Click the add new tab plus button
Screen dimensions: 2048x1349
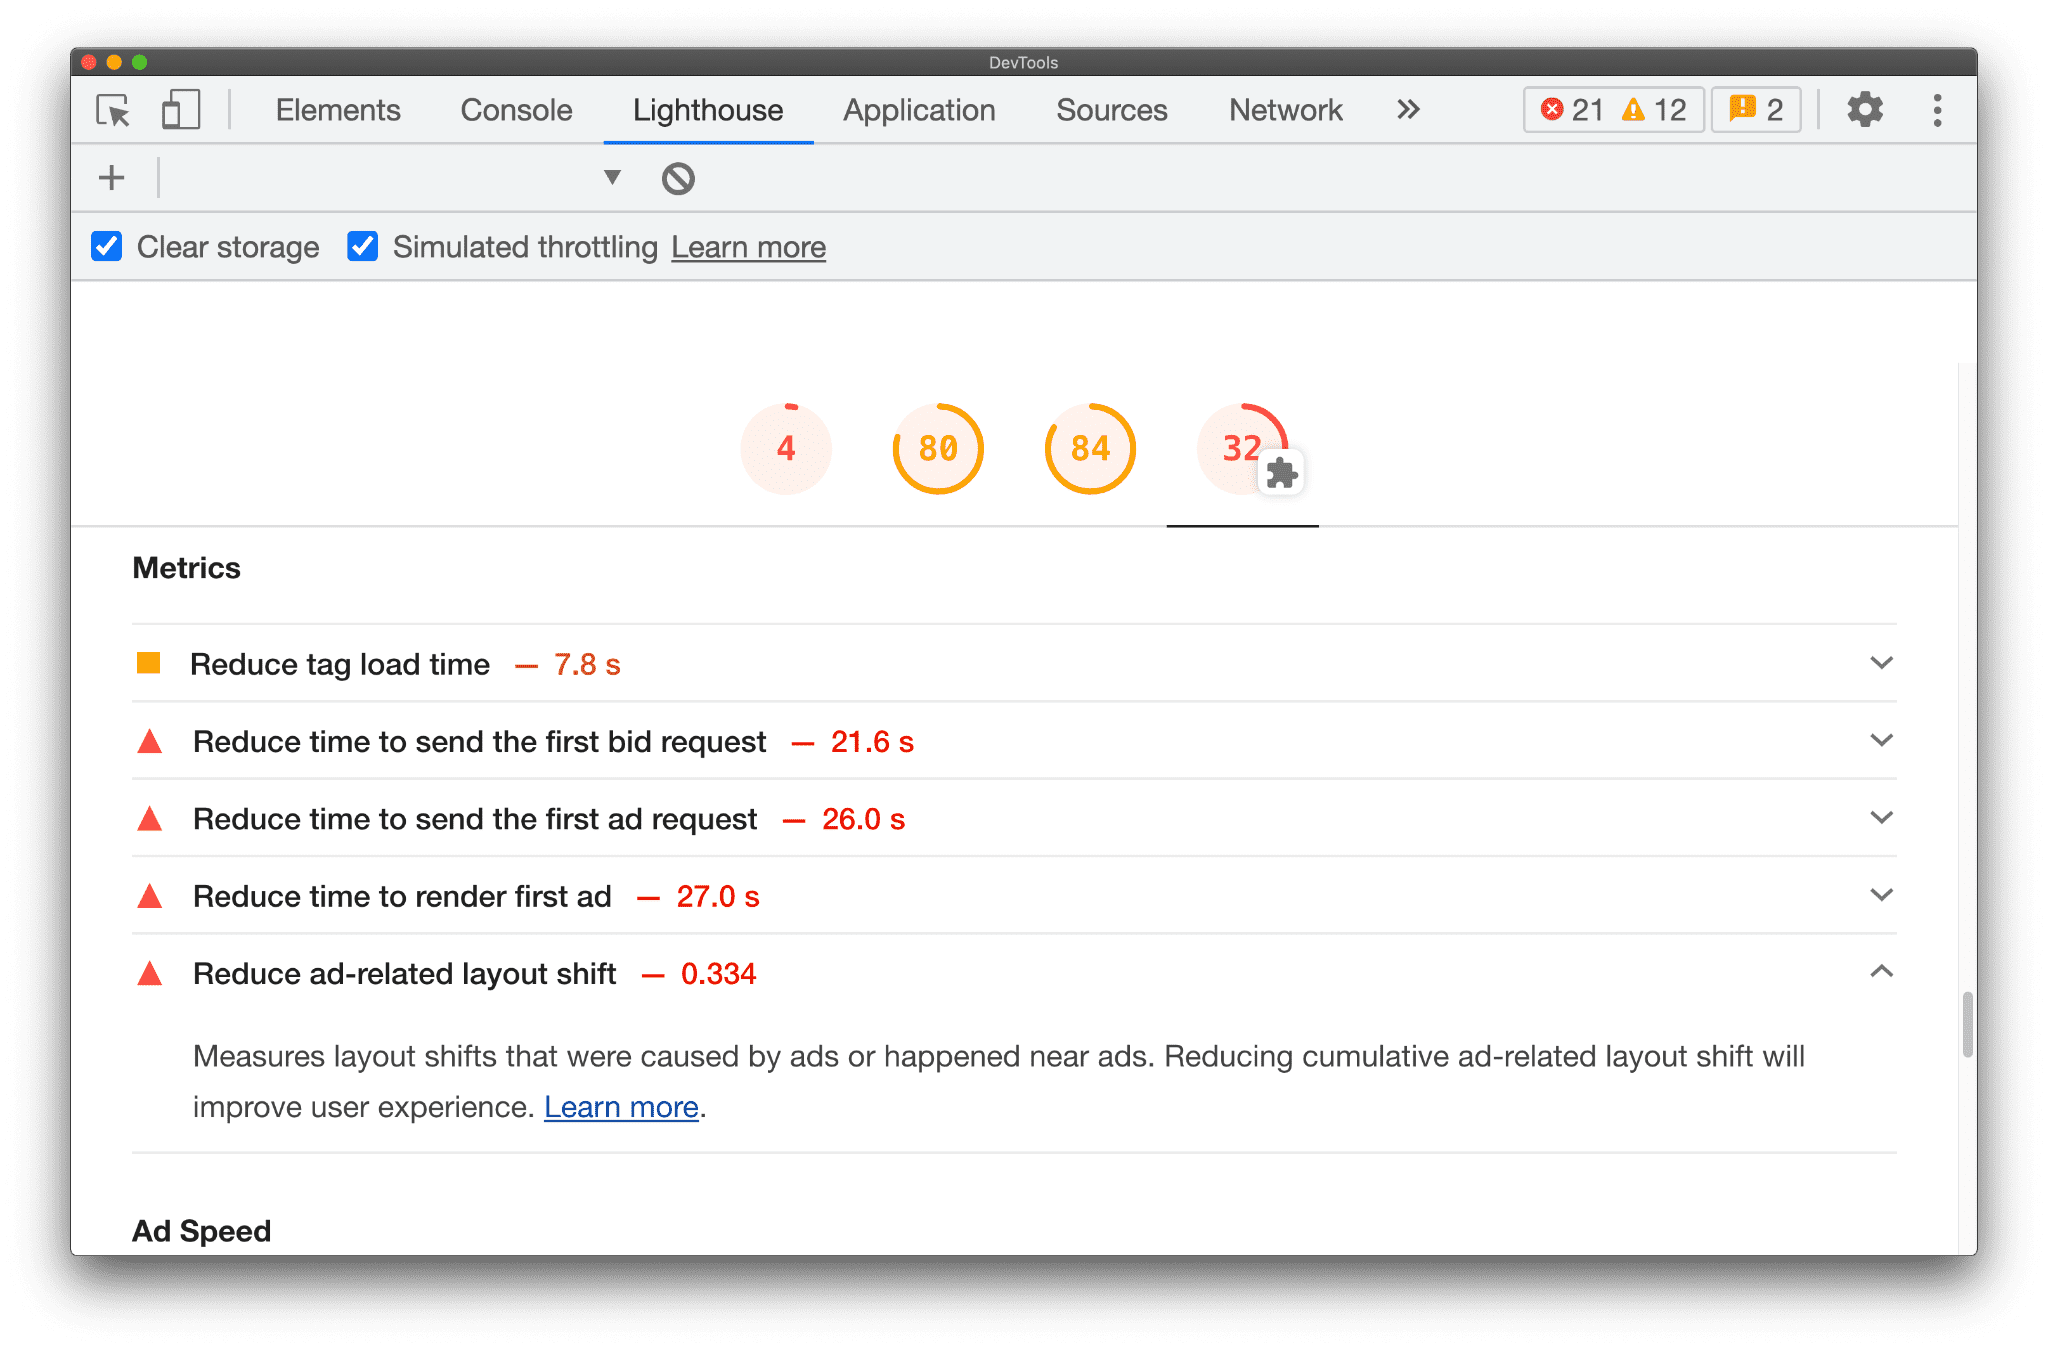pos(113,176)
